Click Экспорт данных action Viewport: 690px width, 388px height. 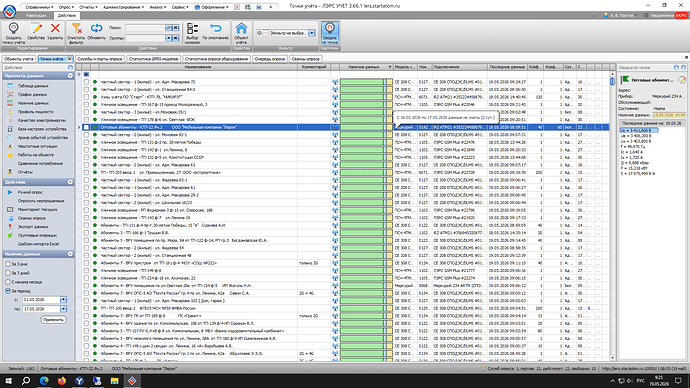33,227
